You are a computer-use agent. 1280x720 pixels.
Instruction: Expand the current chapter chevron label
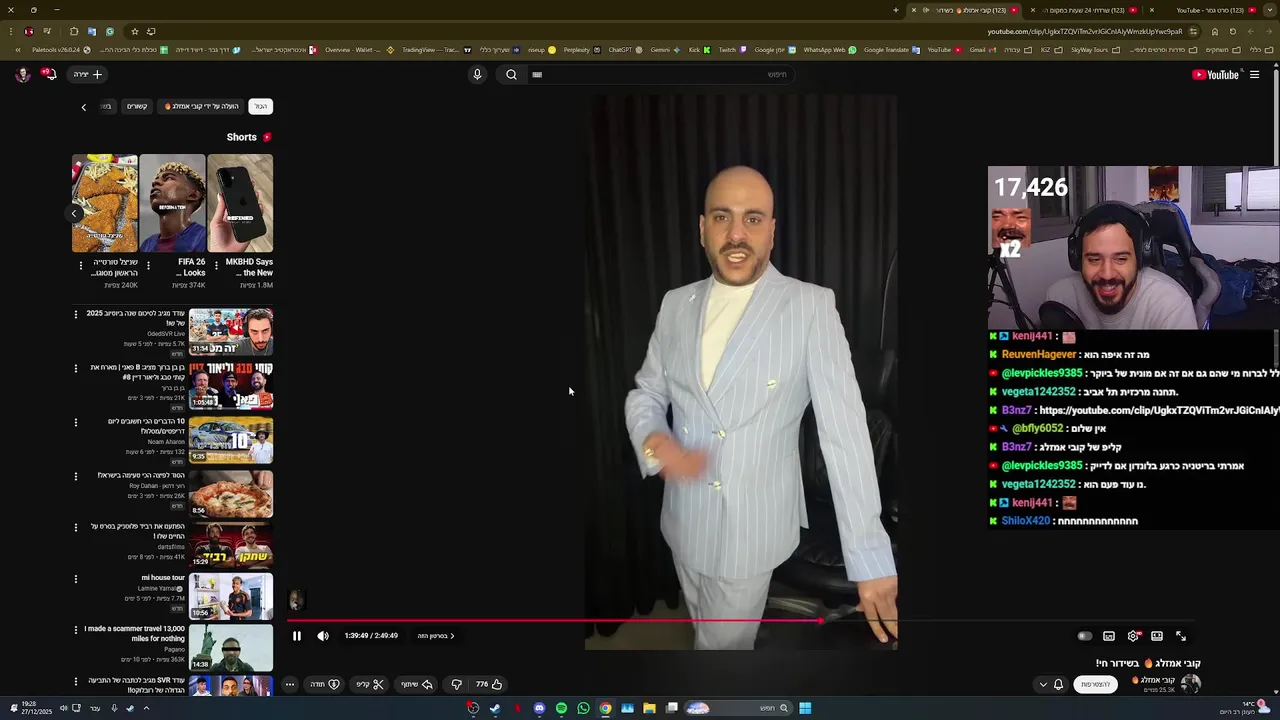436,636
